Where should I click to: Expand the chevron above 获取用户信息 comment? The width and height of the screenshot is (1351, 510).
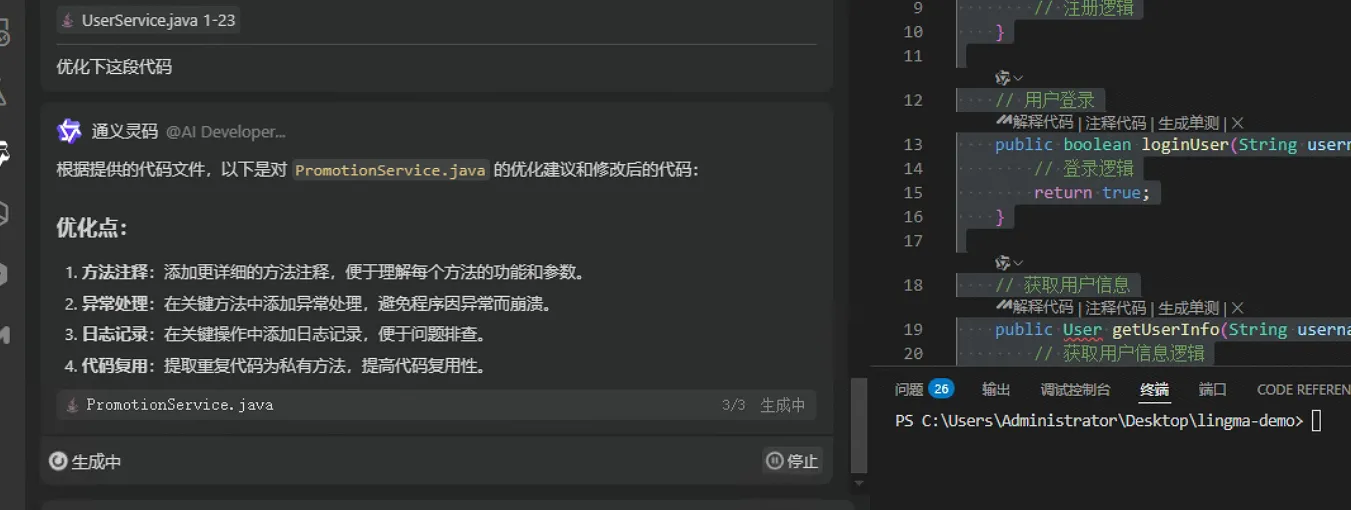pos(1018,263)
